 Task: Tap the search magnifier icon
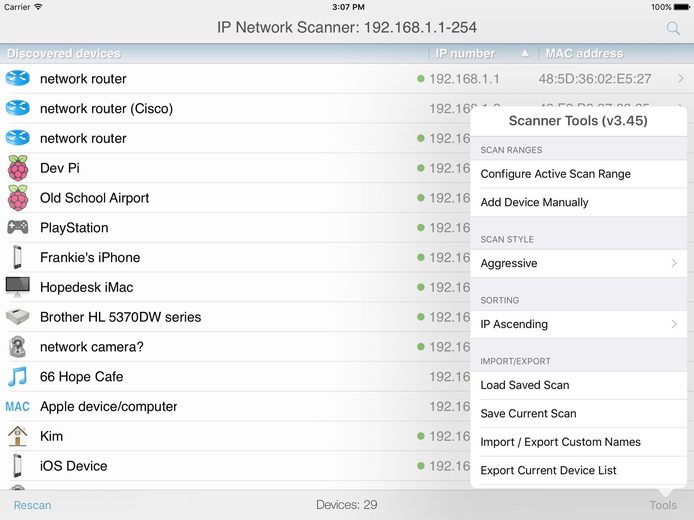coord(673,29)
